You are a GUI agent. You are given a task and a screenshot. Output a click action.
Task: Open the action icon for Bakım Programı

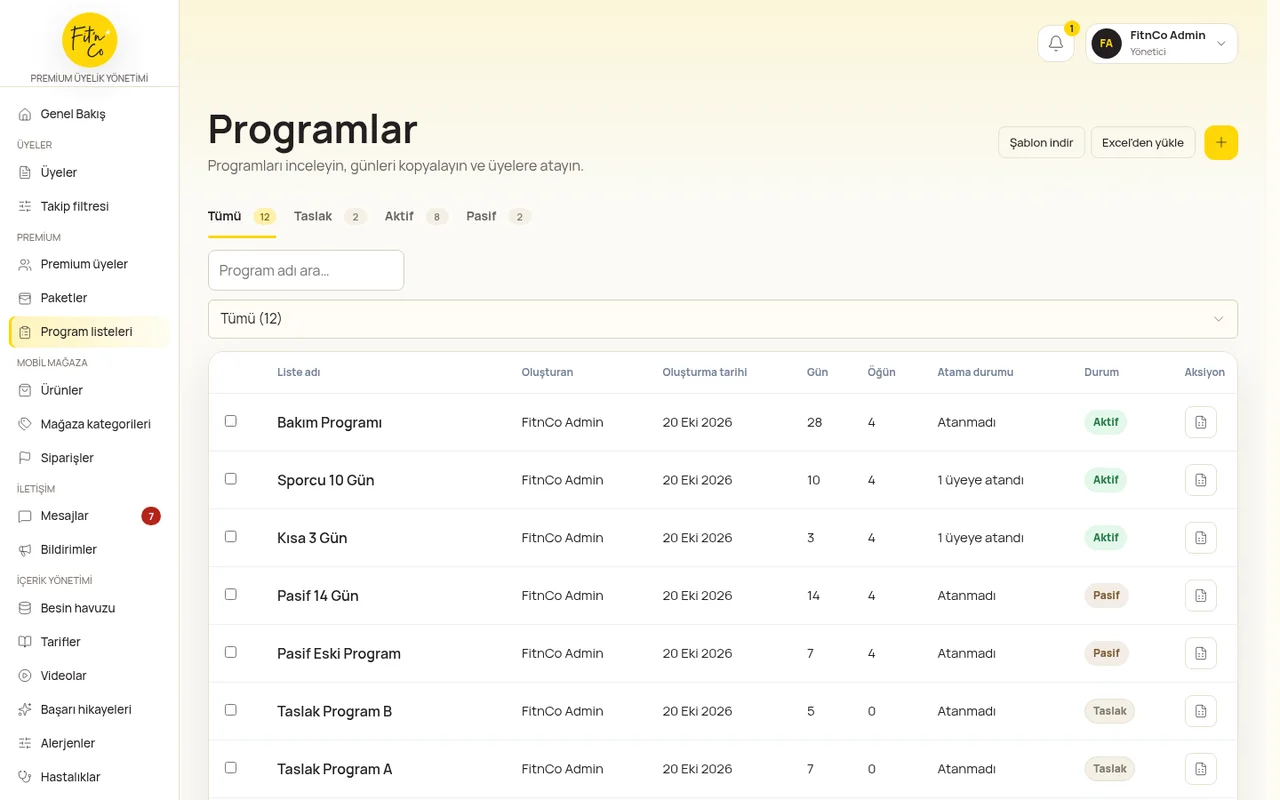point(1201,422)
